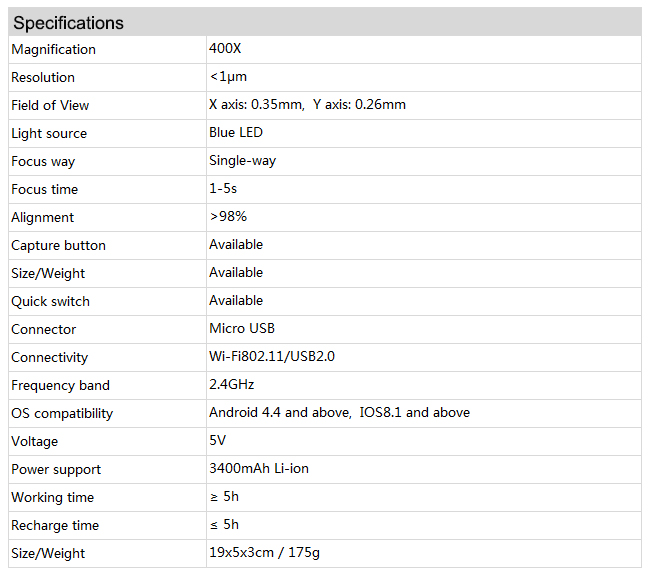This screenshot has height=577, width=650.
Task: Select the Magnification row label
Action: point(53,49)
